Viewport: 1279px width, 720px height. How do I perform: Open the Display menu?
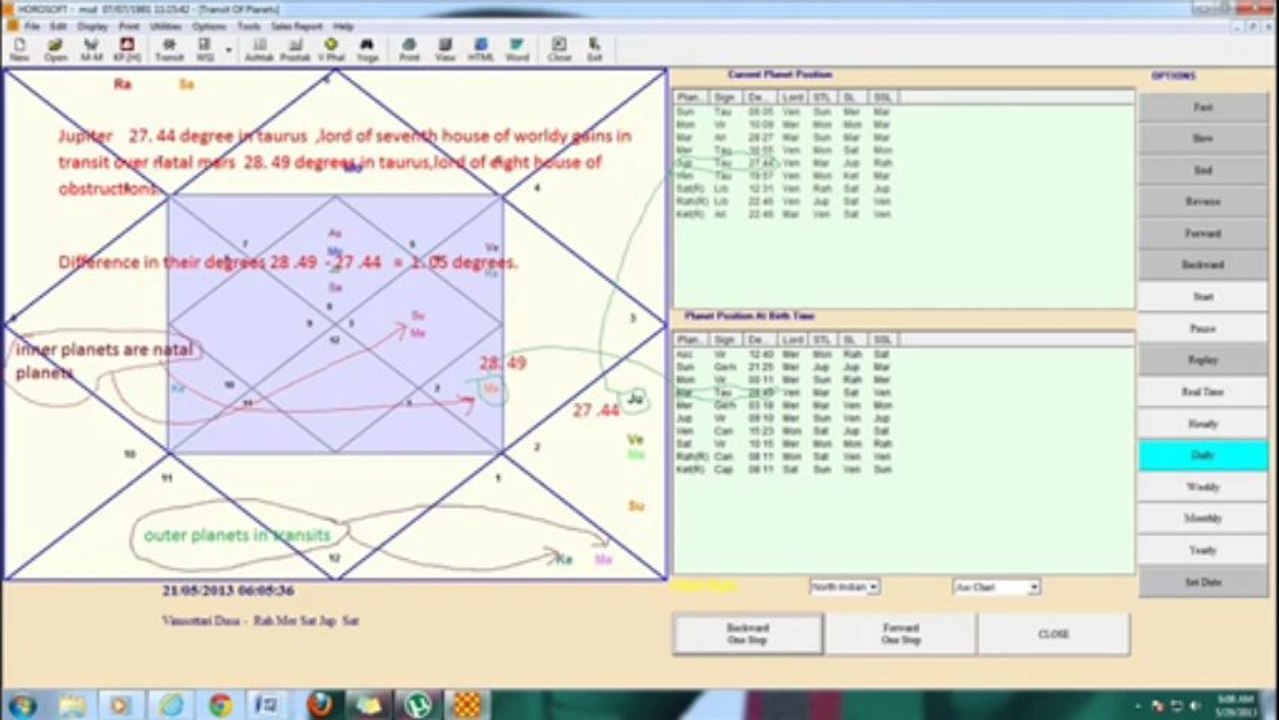(x=92, y=26)
